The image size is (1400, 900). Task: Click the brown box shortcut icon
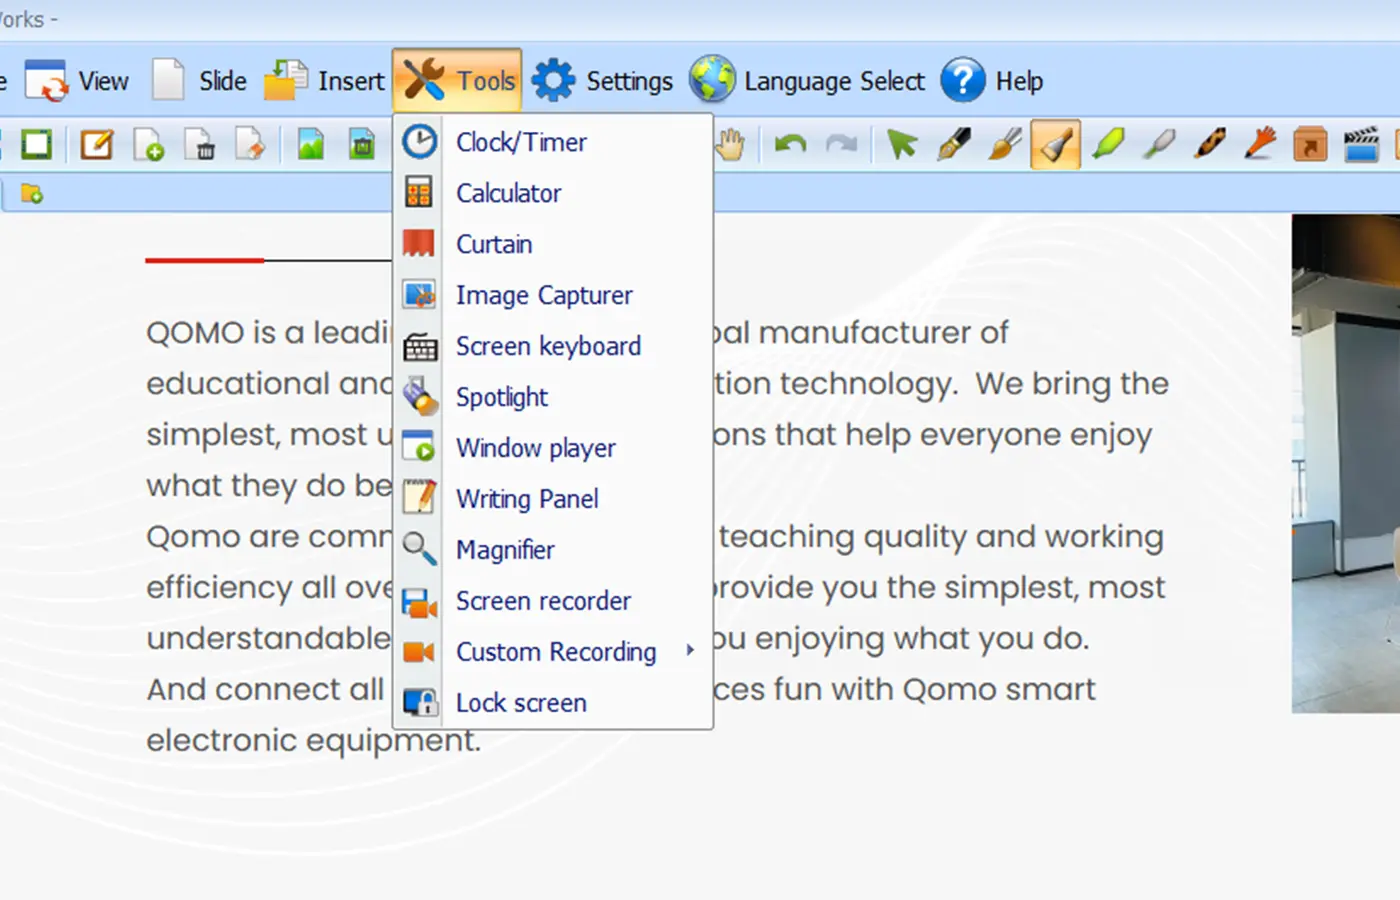1310,145
